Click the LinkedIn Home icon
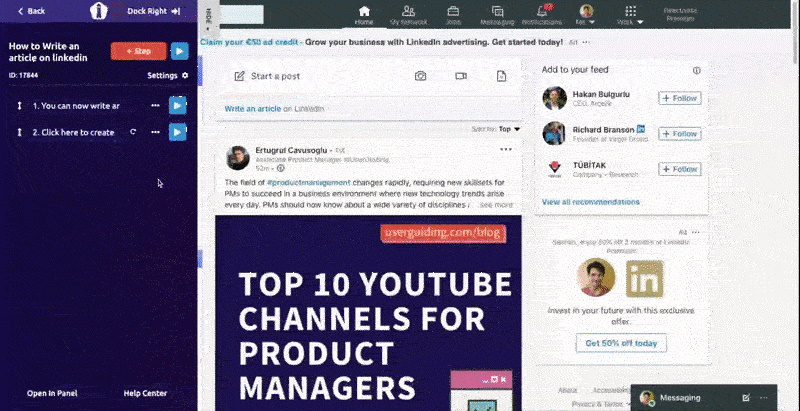This screenshot has width=800, height=411. coord(364,13)
